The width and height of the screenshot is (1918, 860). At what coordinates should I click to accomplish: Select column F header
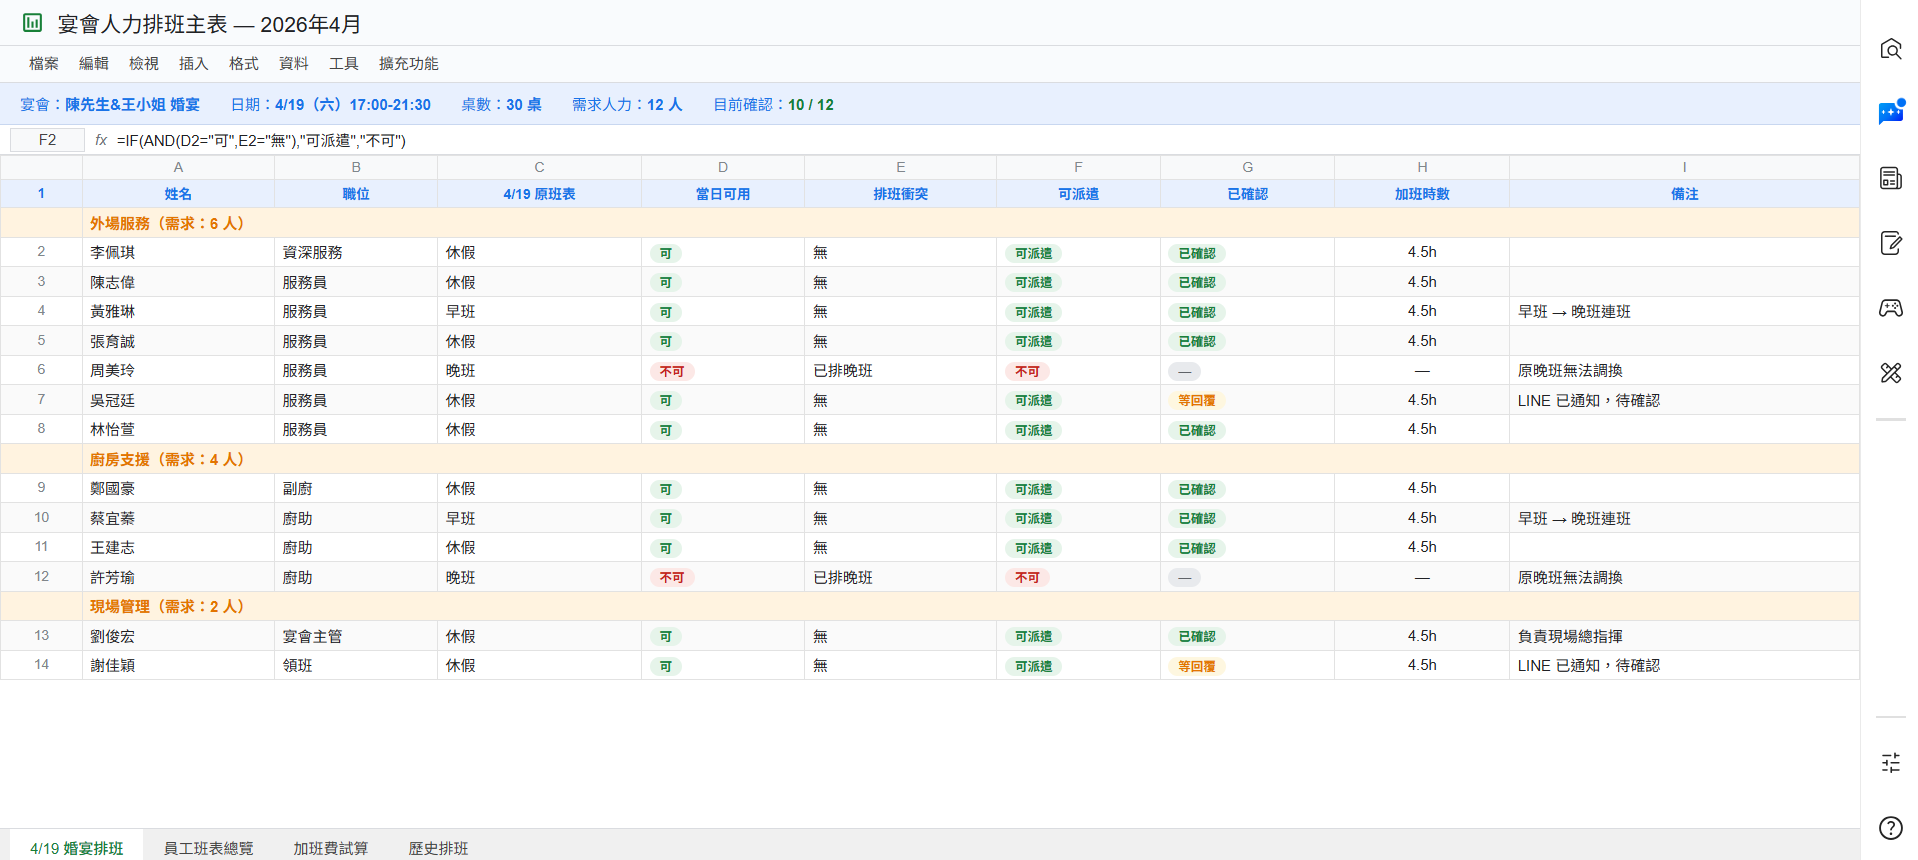[x=1078, y=167]
